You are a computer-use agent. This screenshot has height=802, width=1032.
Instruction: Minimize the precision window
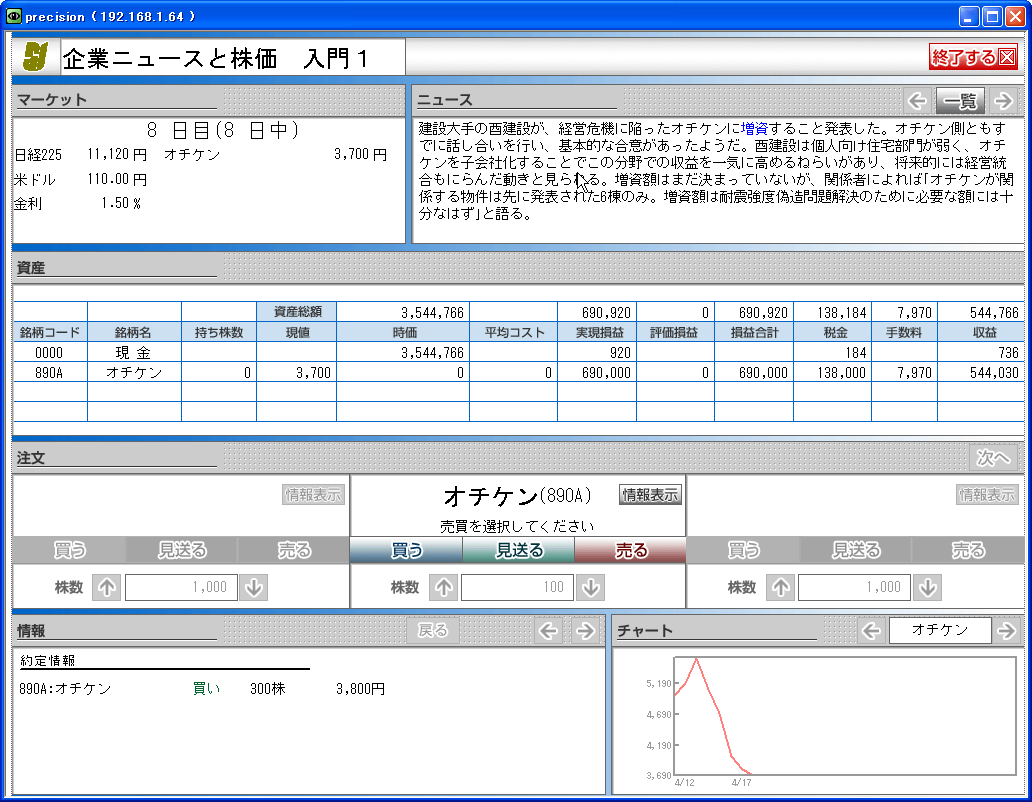pos(969,16)
